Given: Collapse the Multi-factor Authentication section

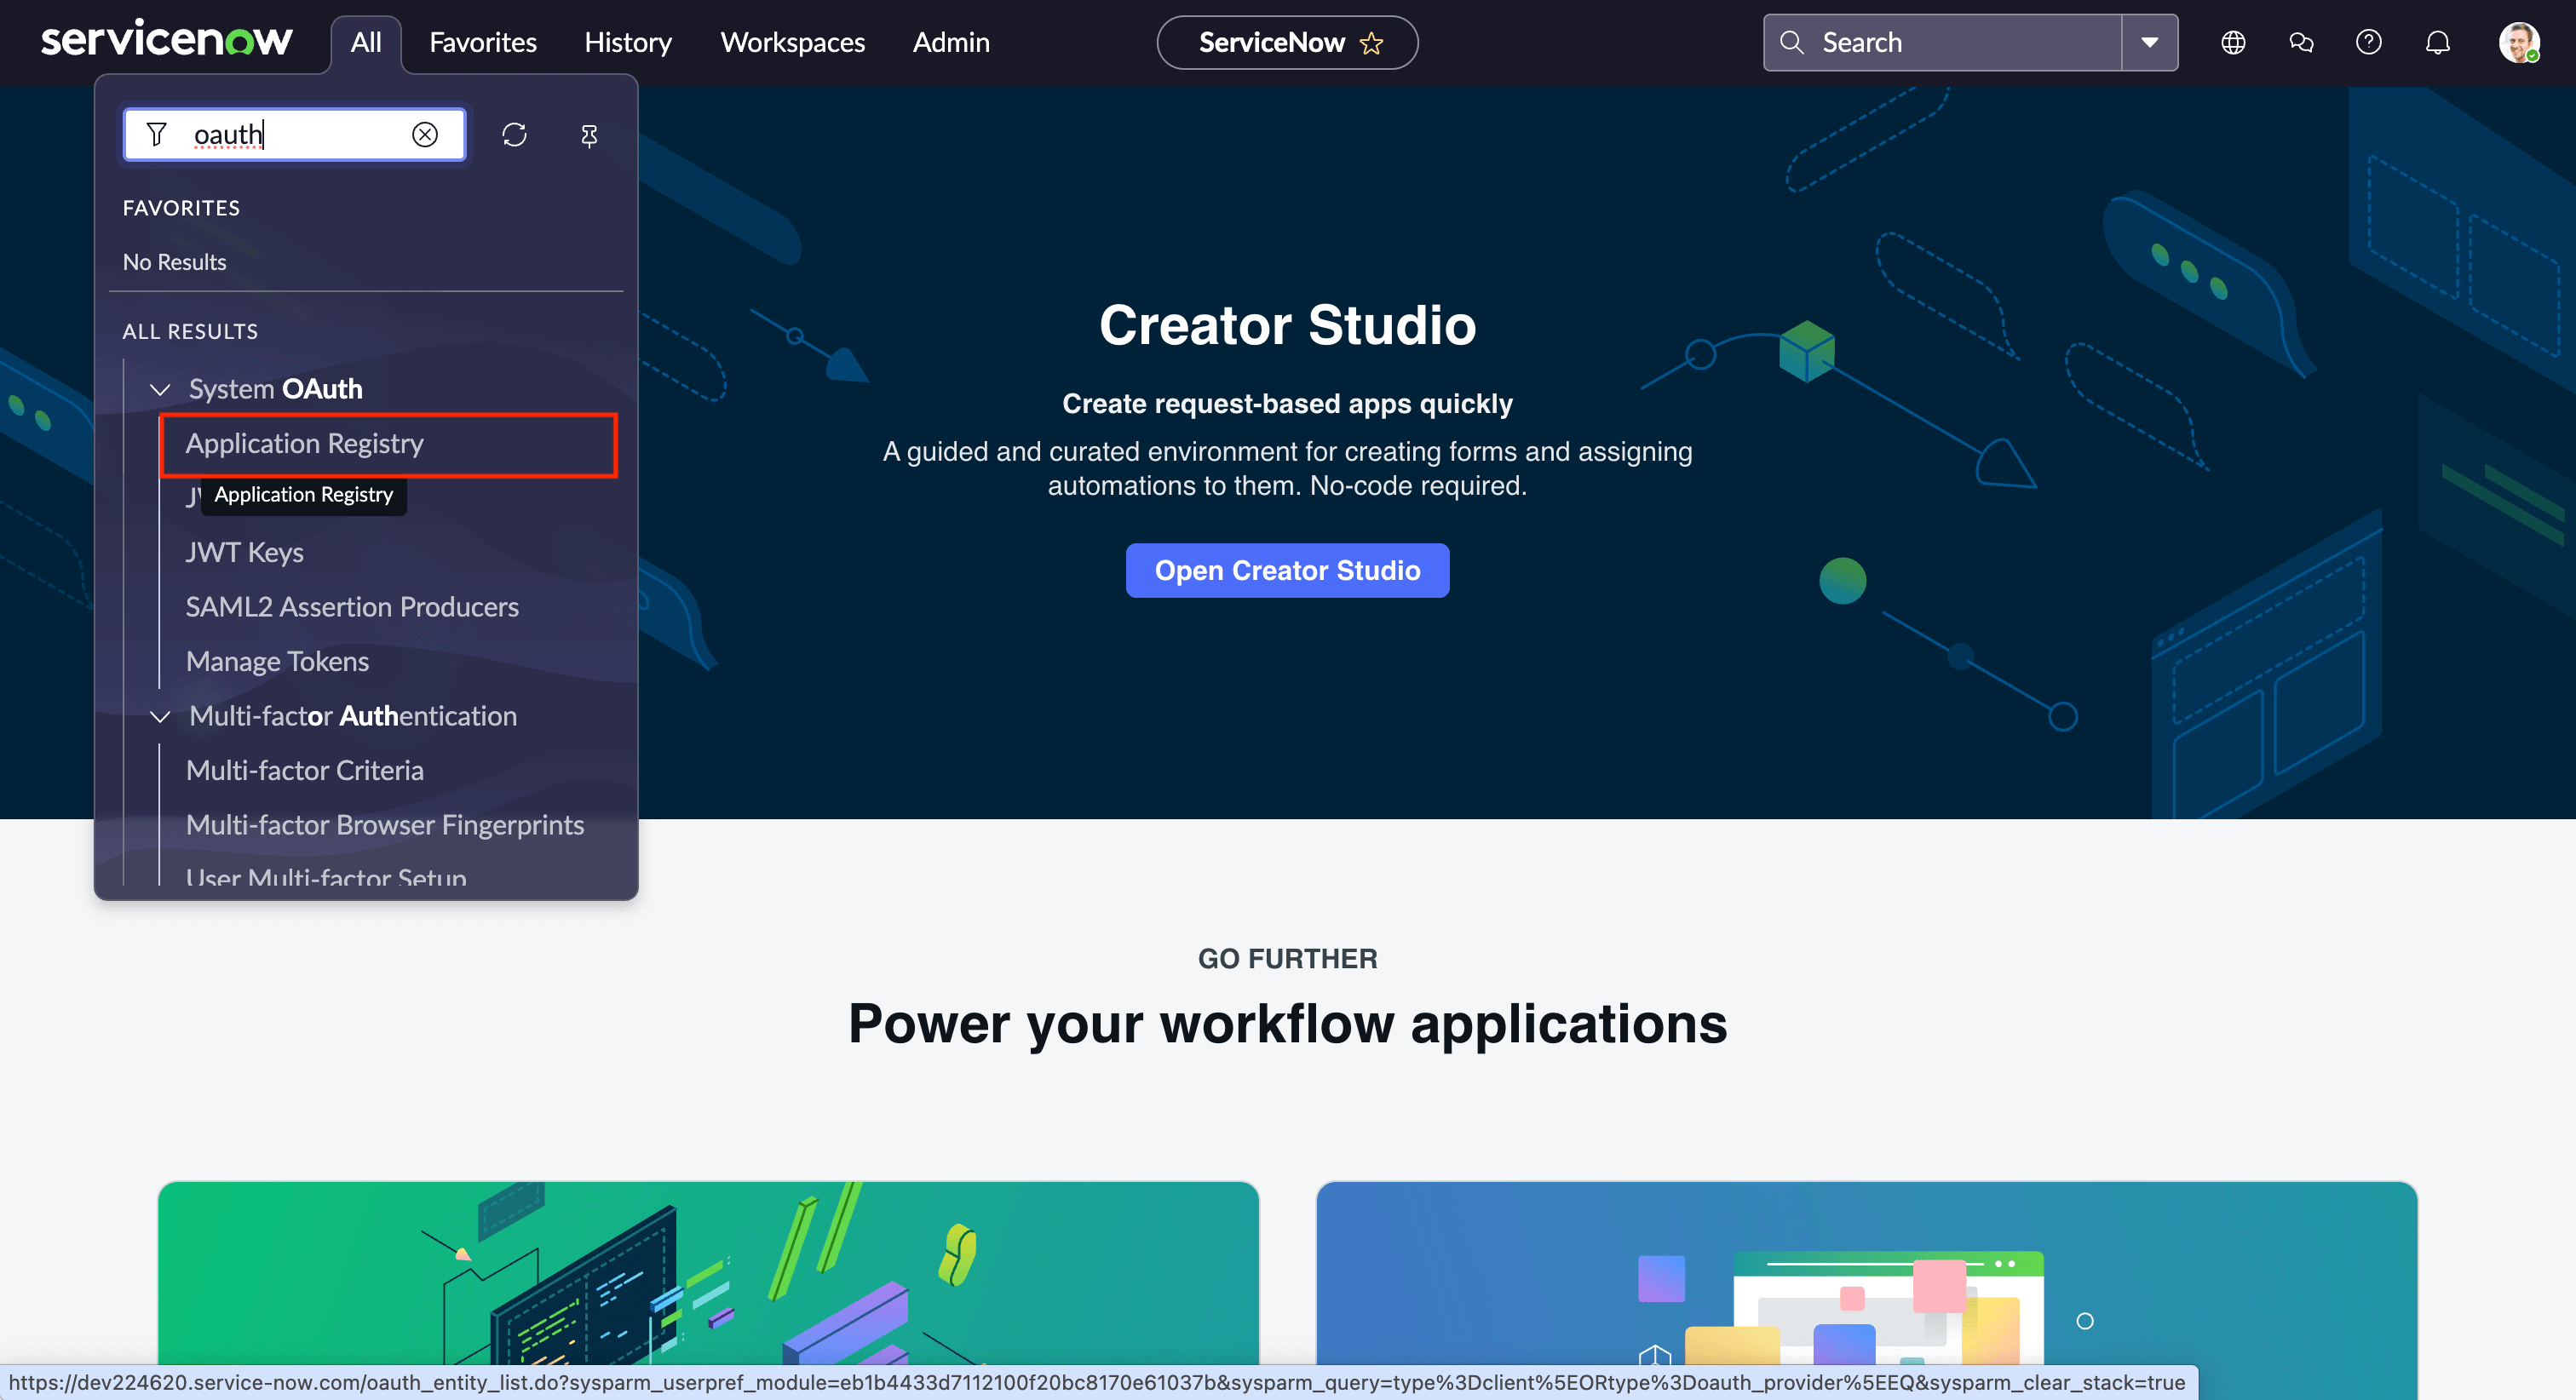Looking at the screenshot, I should pyautogui.click(x=160, y=716).
